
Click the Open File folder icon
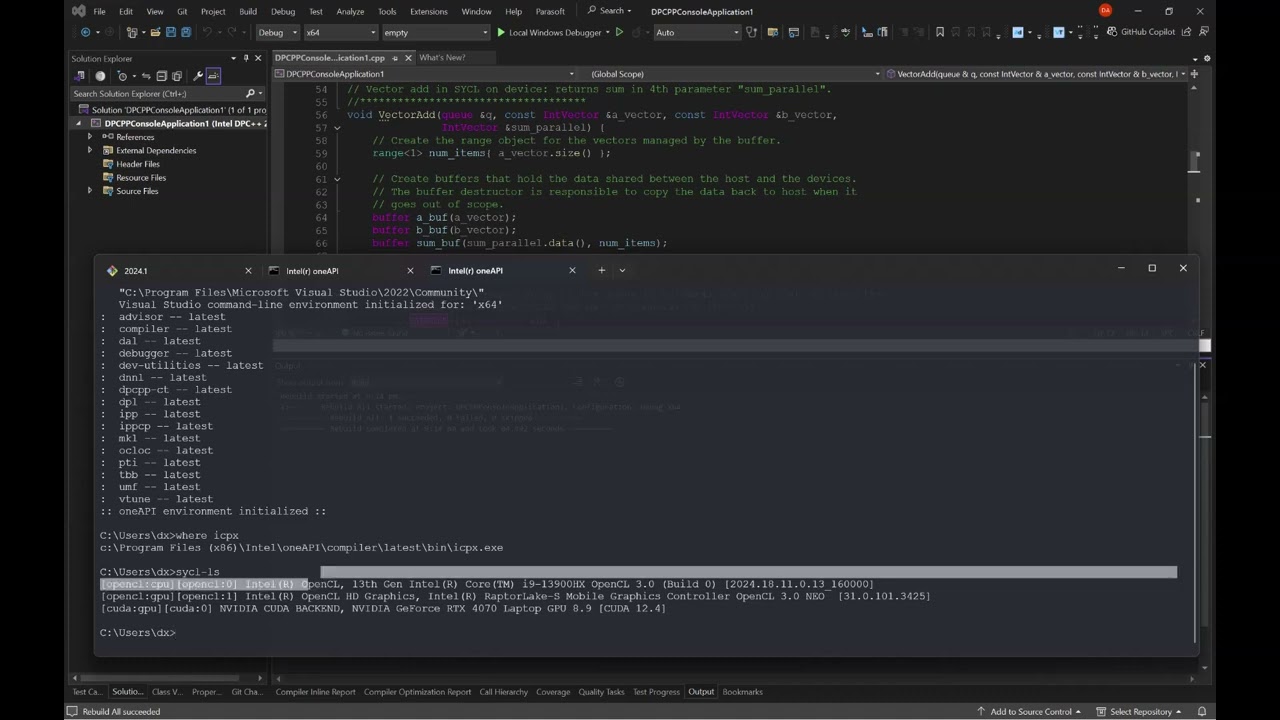tap(155, 32)
